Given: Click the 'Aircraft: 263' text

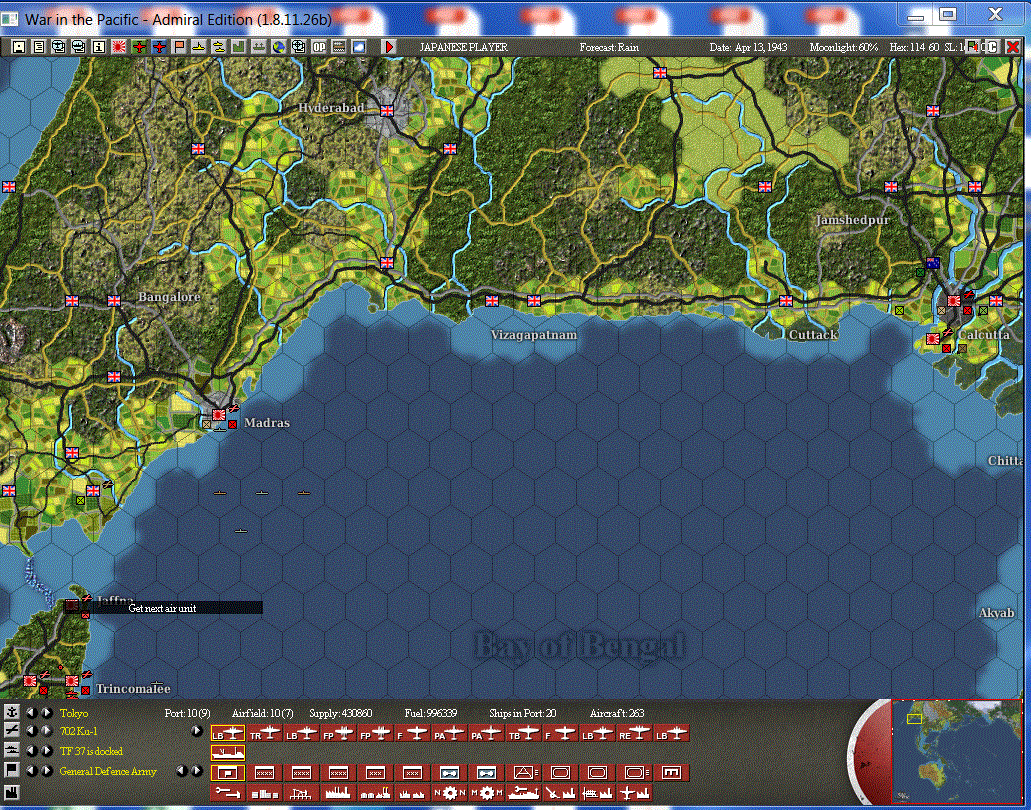Looking at the screenshot, I should click(x=617, y=713).
